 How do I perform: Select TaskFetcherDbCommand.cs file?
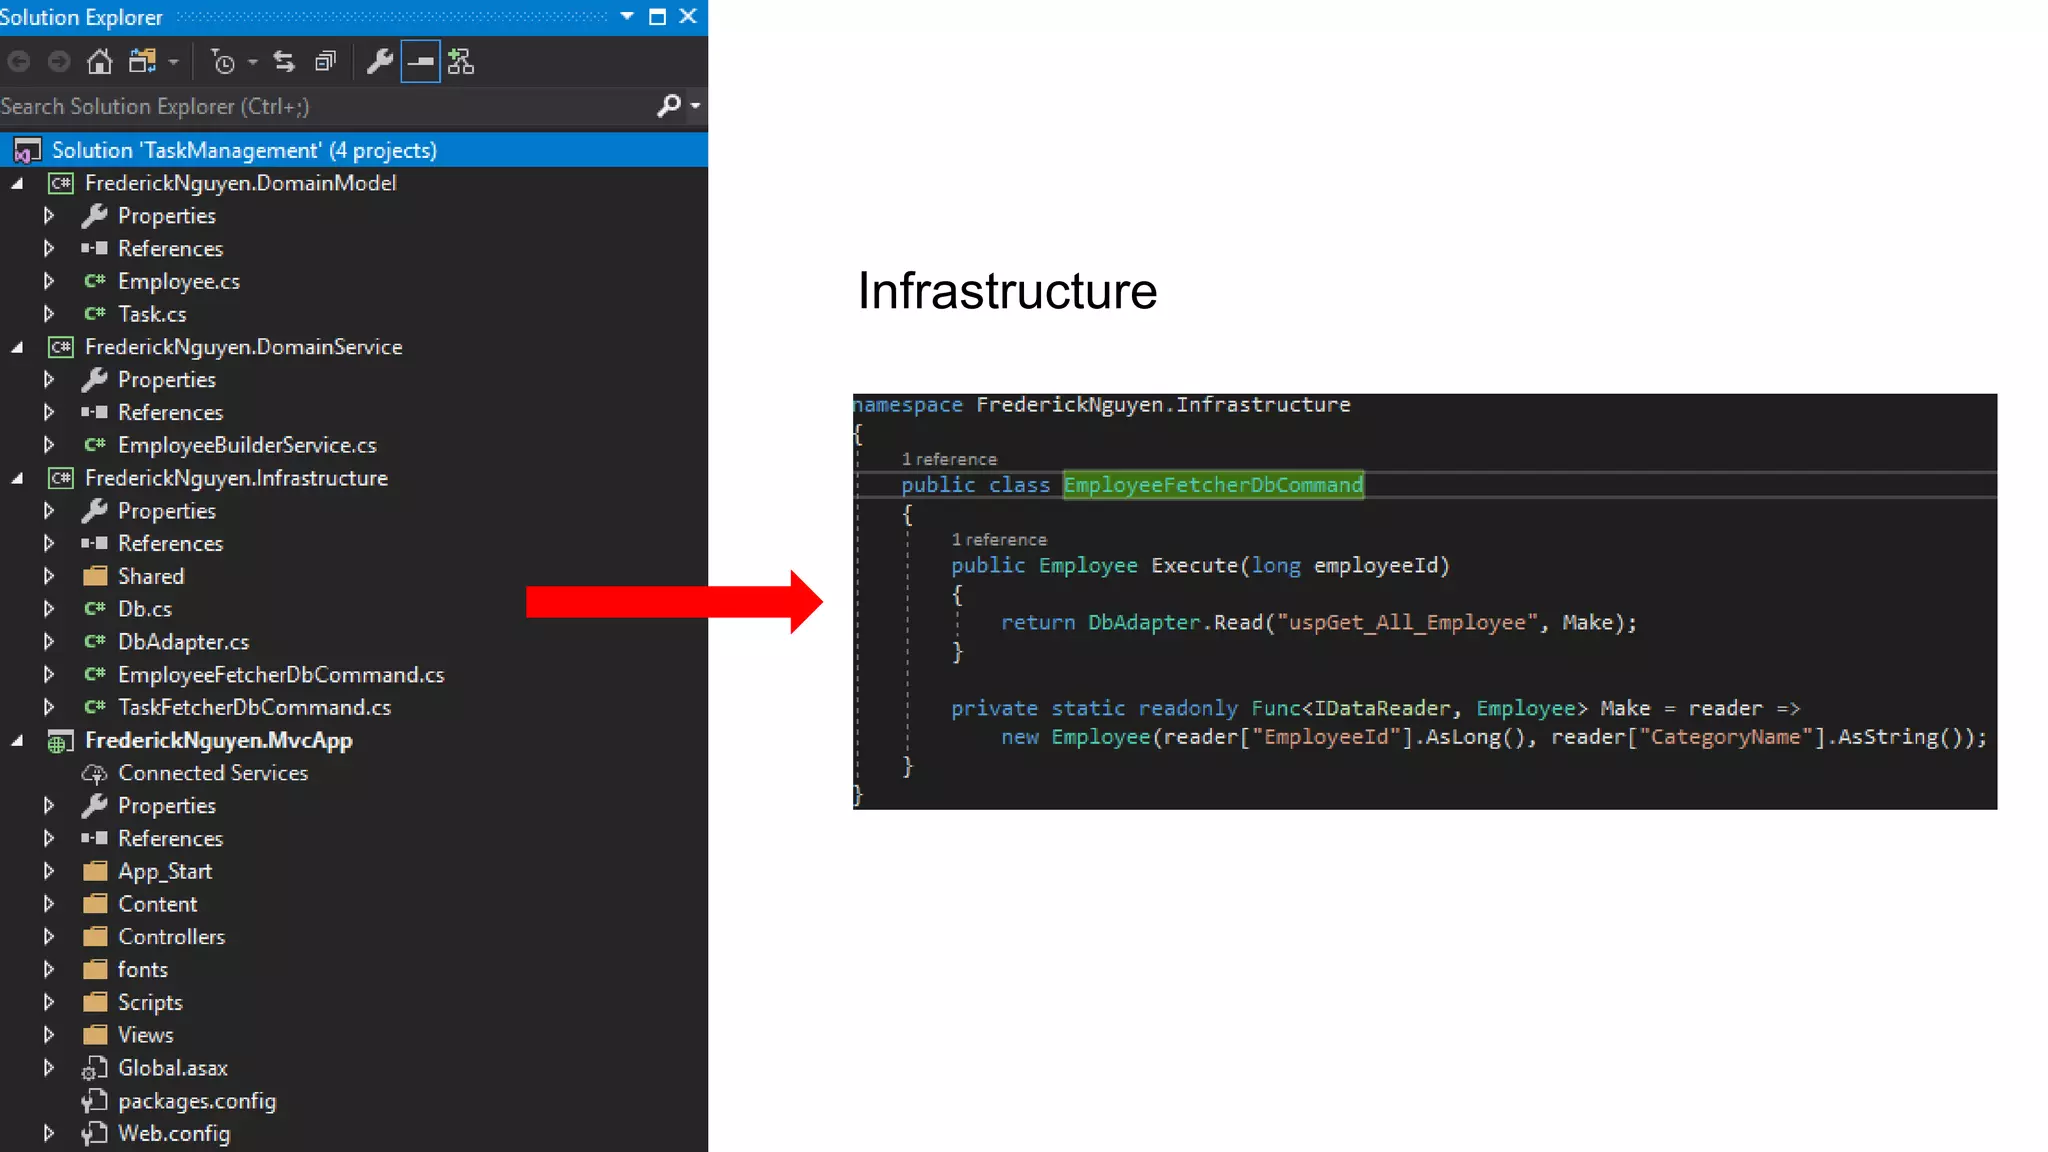(x=254, y=707)
